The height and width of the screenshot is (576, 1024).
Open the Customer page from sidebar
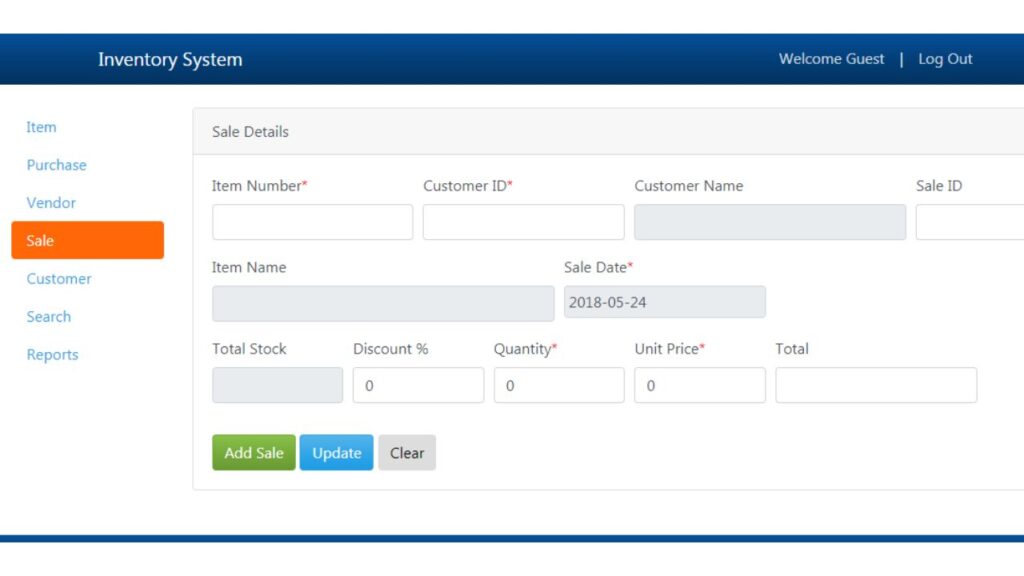(x=59, y=278)
